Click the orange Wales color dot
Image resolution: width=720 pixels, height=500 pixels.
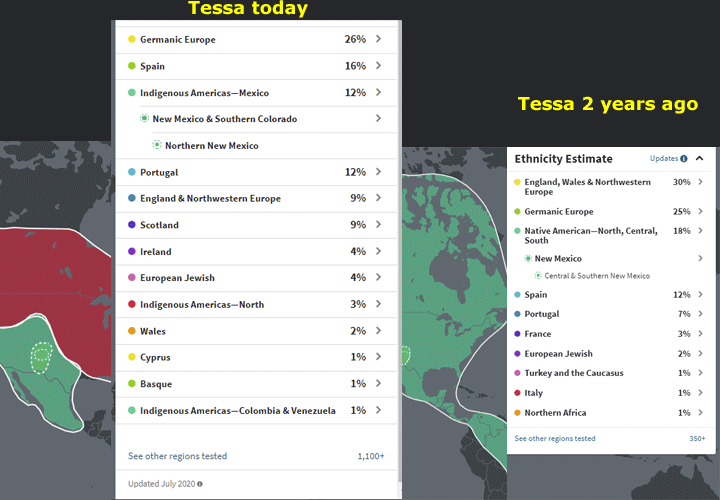[x=132, y=331]
